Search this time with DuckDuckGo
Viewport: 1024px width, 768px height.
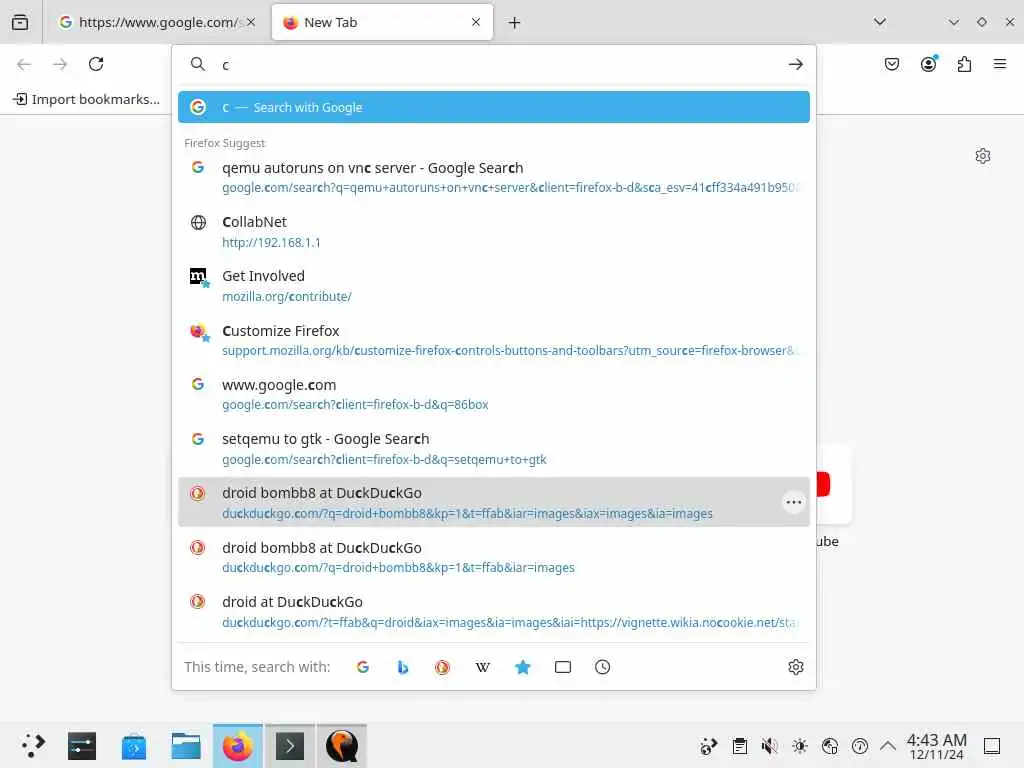tap(443, 667)
